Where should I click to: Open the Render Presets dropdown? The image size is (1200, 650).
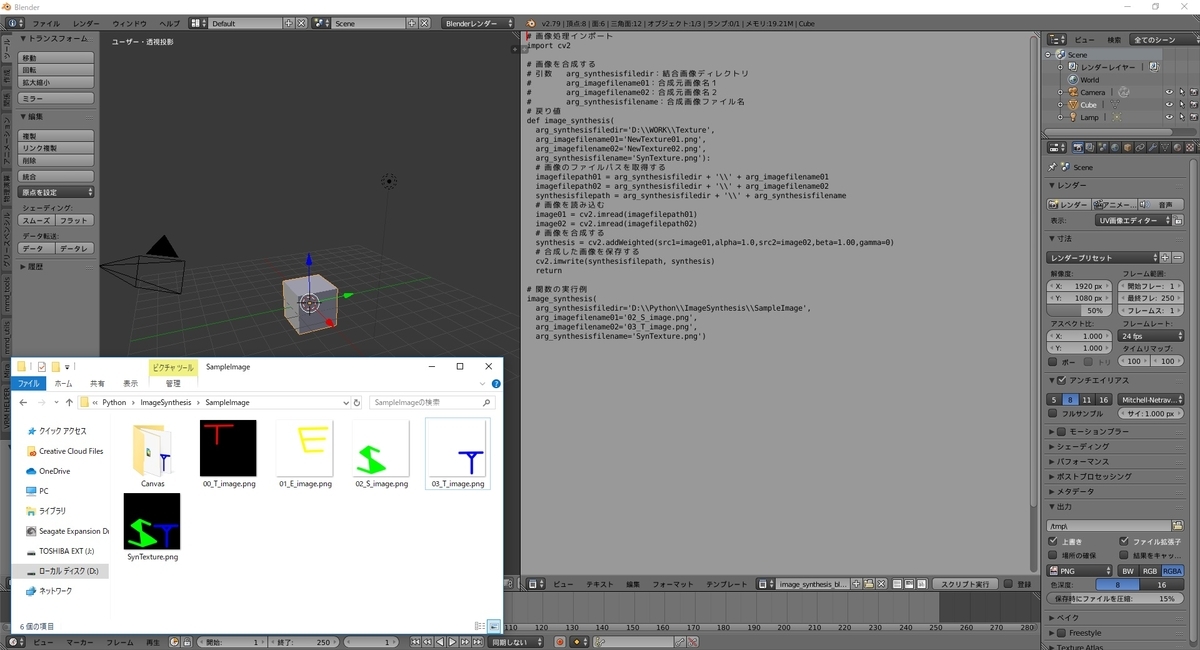(x=1104, y=258)
